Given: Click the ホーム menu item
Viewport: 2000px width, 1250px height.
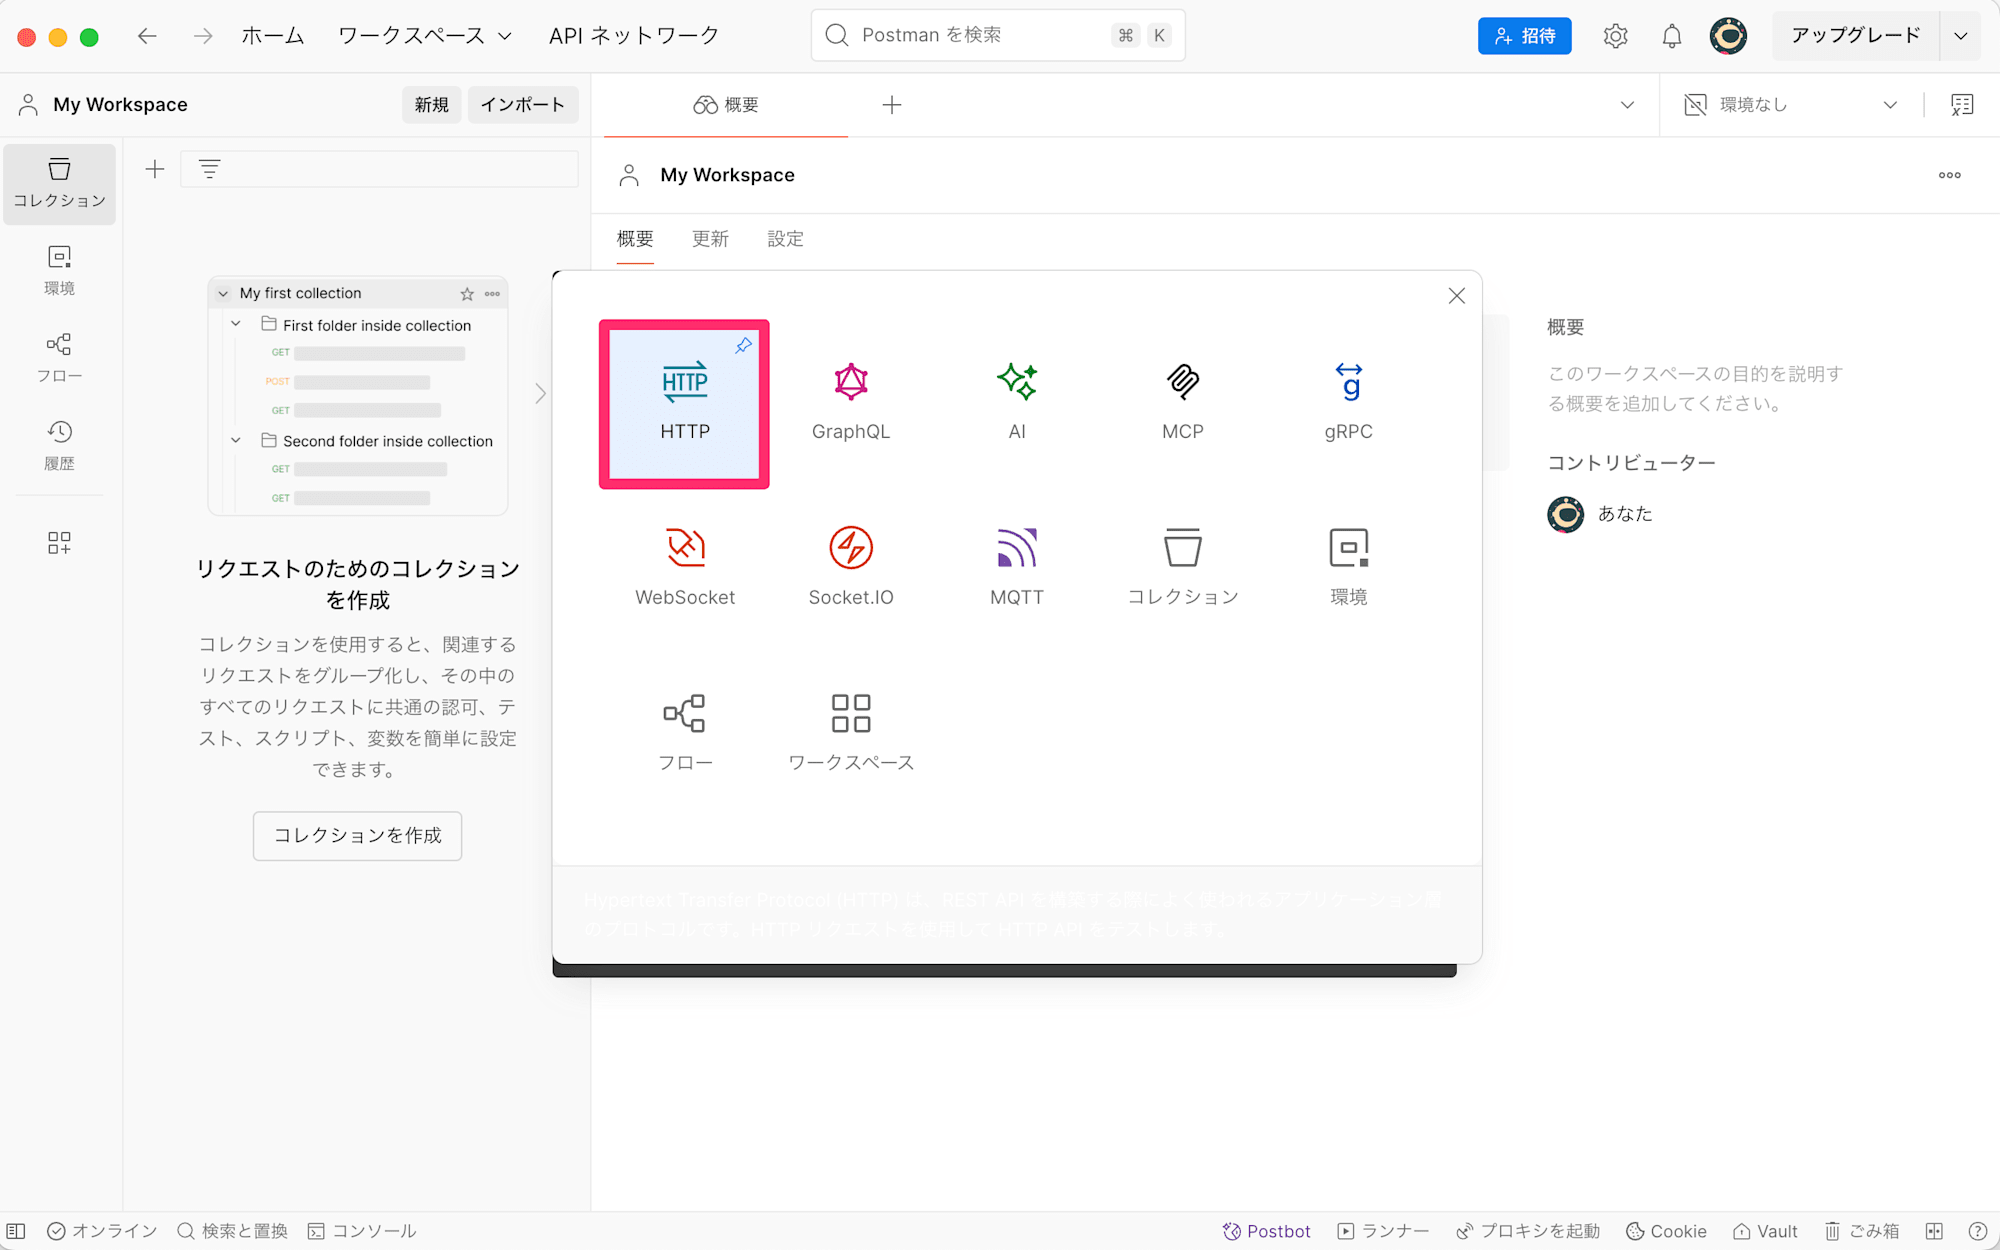Looking at the screenshot, I should [x=273, y=36].
